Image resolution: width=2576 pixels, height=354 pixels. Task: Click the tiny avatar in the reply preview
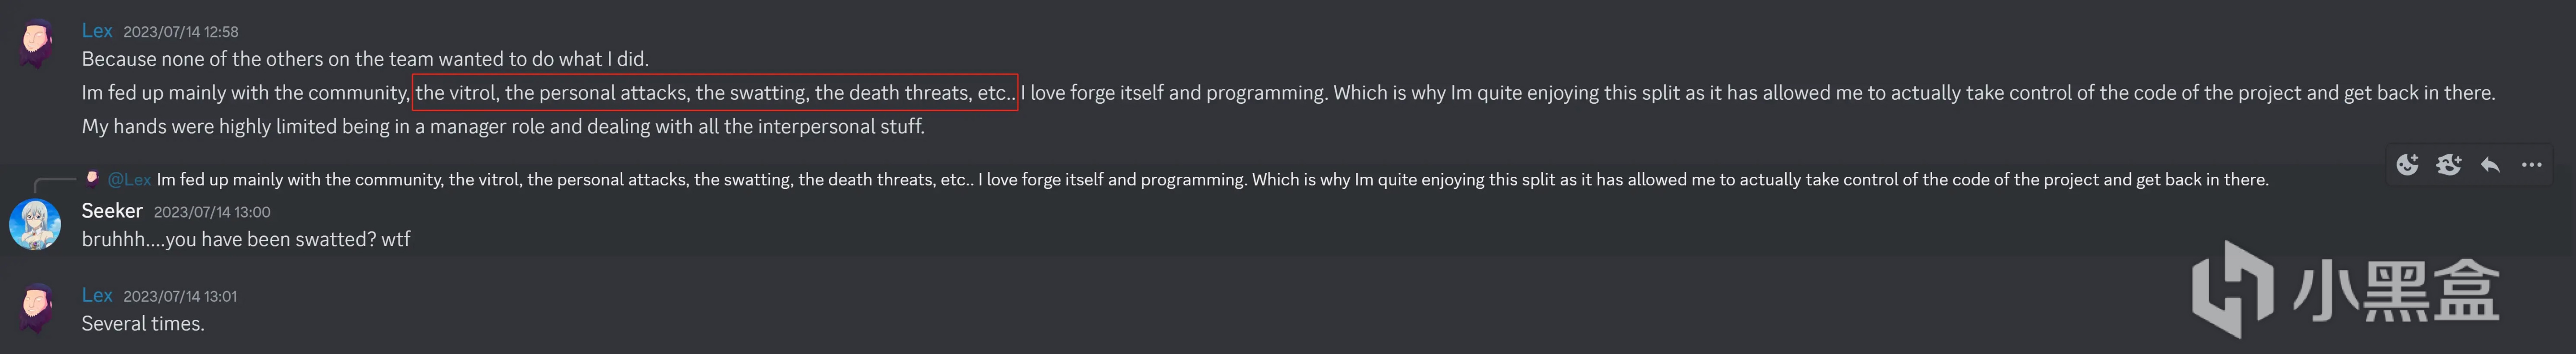pyautogui.click(x=92, y=179)
